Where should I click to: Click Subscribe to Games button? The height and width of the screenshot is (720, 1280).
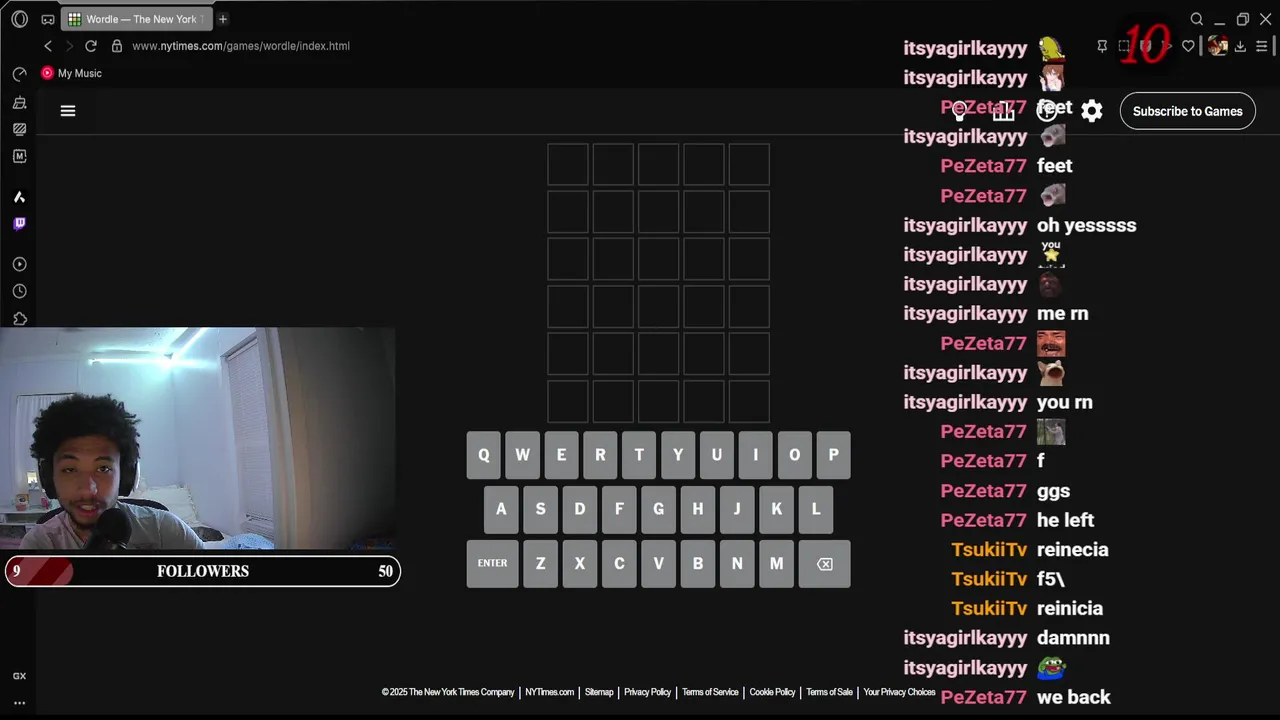tap(1187, 111)
